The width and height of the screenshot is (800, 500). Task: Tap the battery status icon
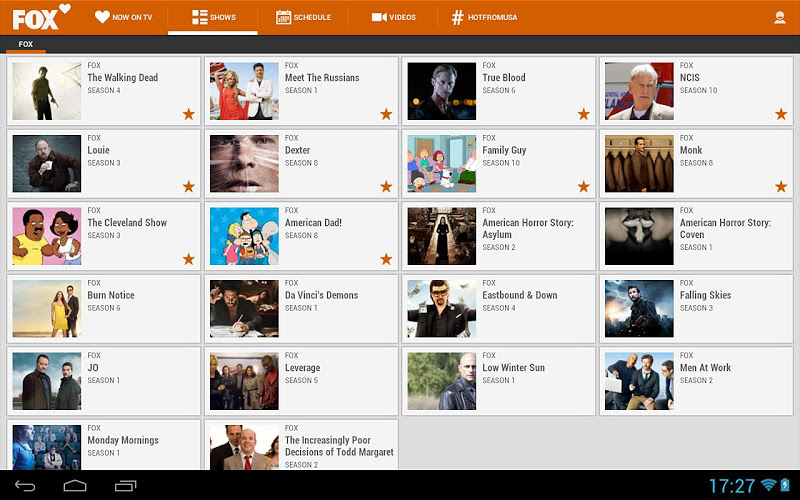(x=785, y=484)
